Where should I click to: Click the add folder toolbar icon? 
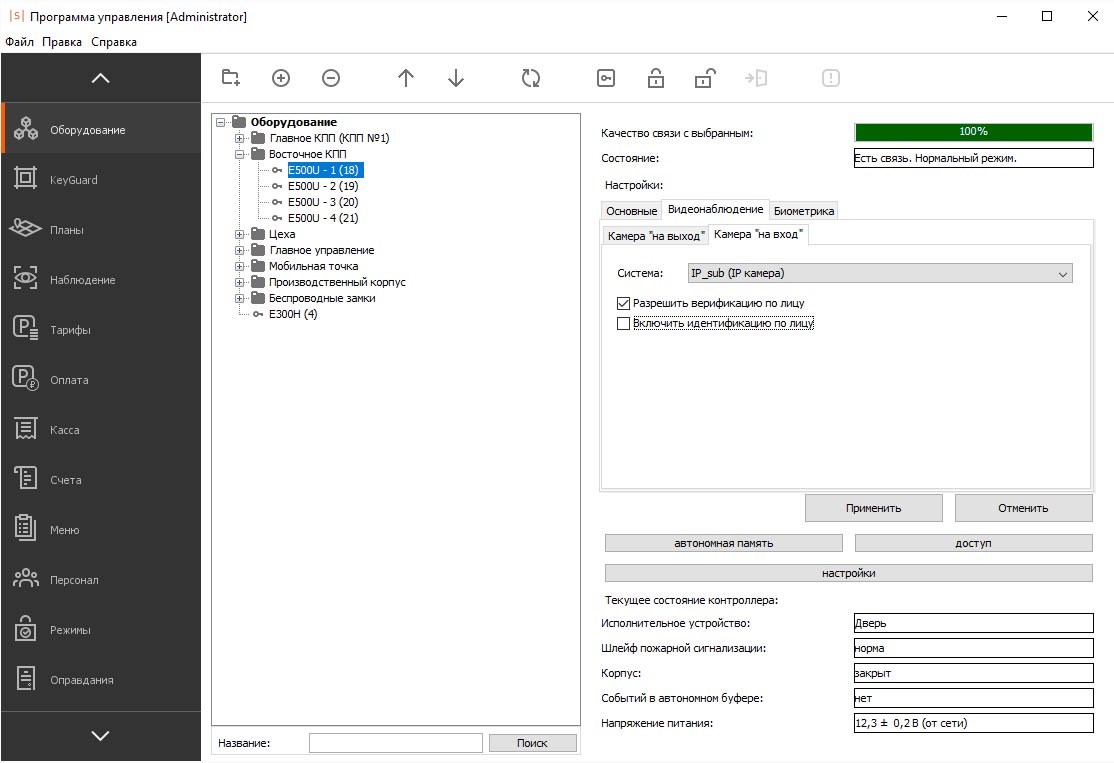click(231, 78)
